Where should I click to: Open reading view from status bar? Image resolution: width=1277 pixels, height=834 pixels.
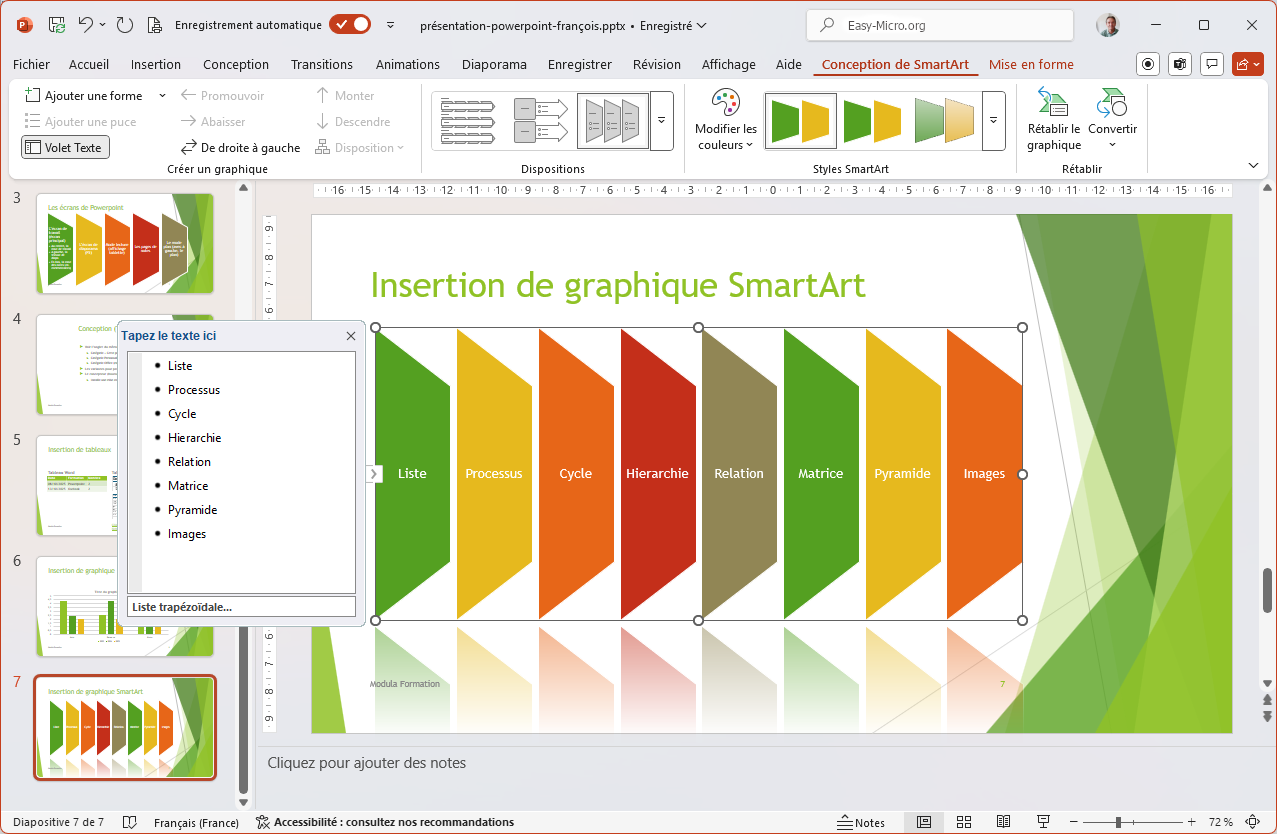click(1003, 822)
